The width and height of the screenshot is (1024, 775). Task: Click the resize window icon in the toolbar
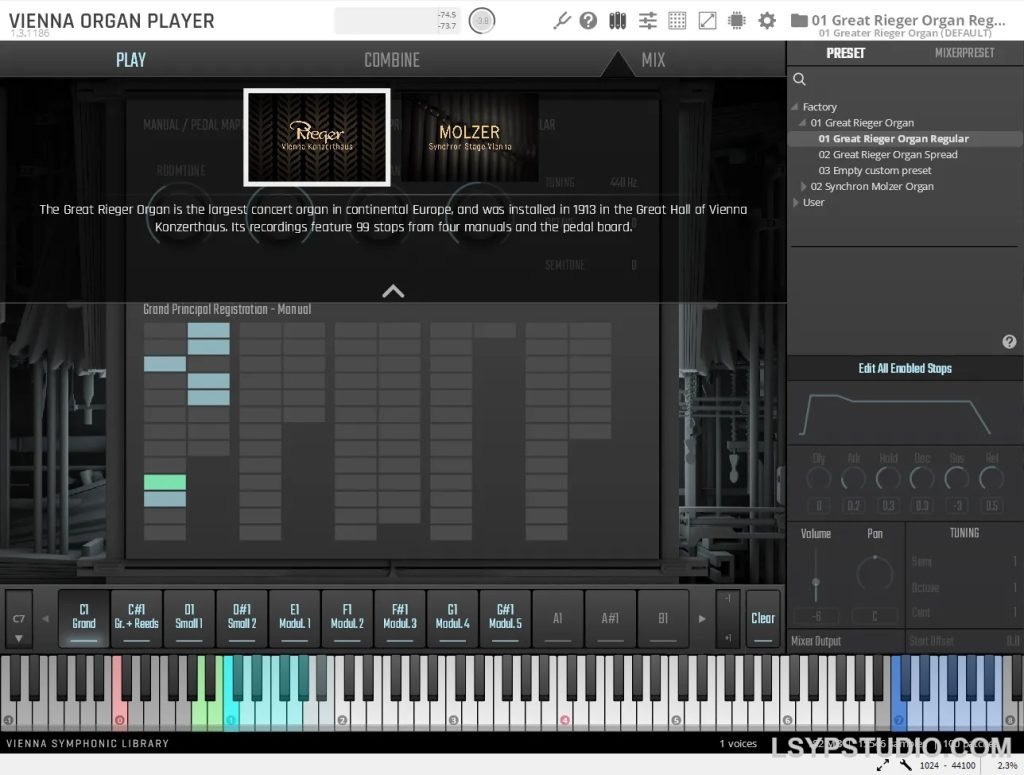(x=707, y=20)
